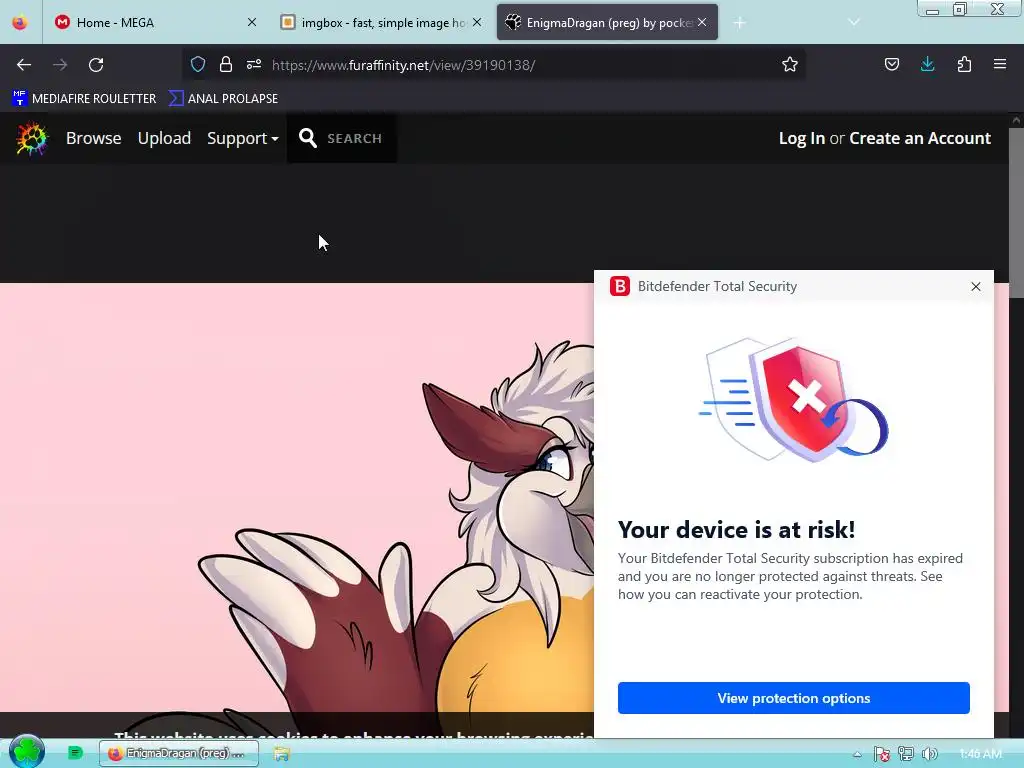Click the volume speaker tray icon
The height and width of the screenshot is (768, 1024).
click(x=930, y=754)
